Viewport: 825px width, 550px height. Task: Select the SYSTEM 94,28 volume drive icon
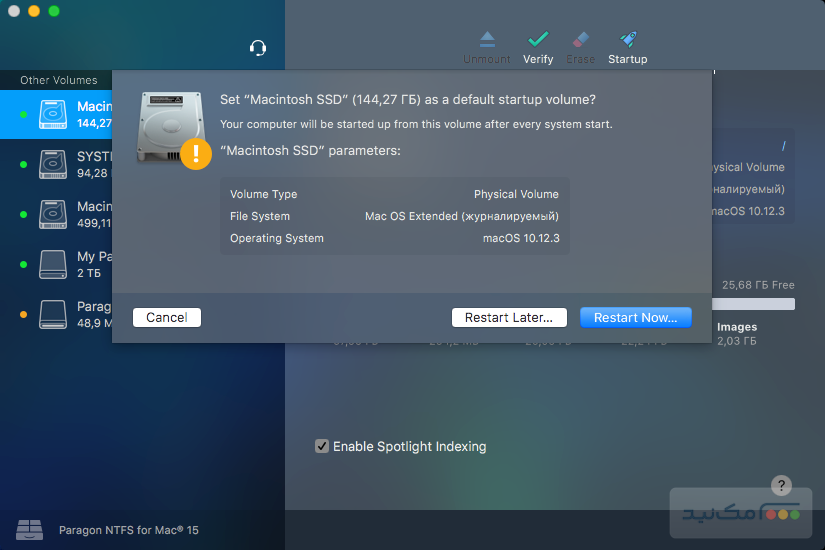(x=53, y=164)
